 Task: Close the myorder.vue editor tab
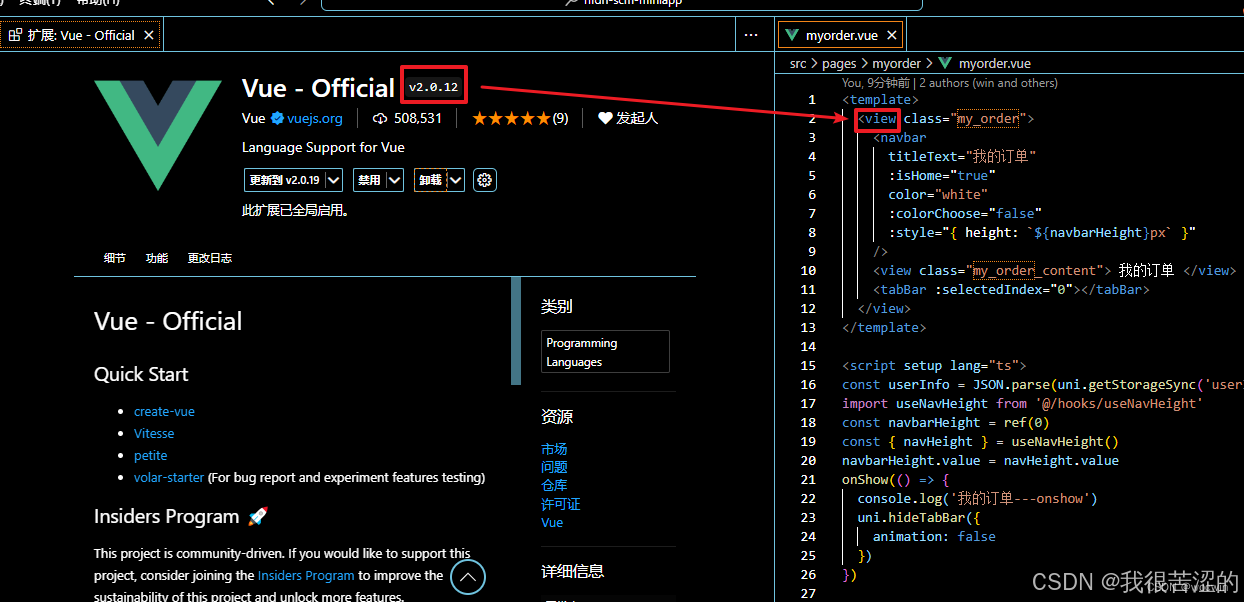pos(891,35)
